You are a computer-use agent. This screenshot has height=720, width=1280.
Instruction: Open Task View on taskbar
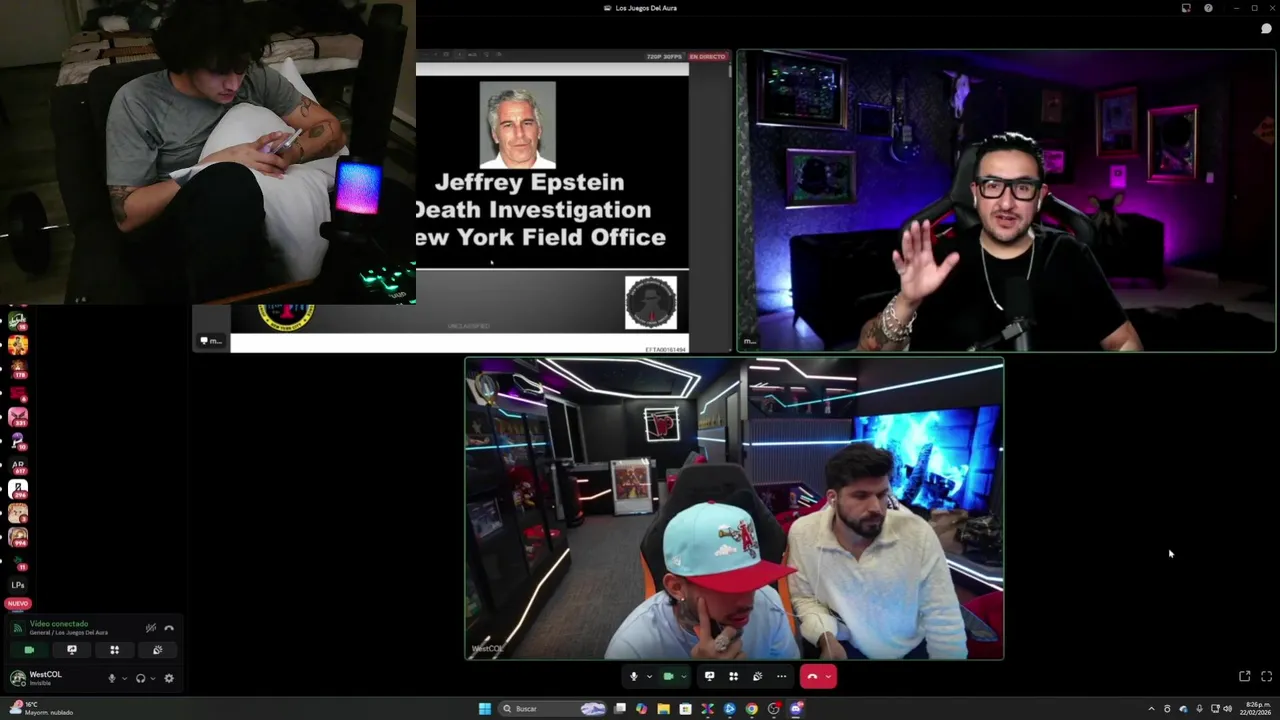coord(620,709)
